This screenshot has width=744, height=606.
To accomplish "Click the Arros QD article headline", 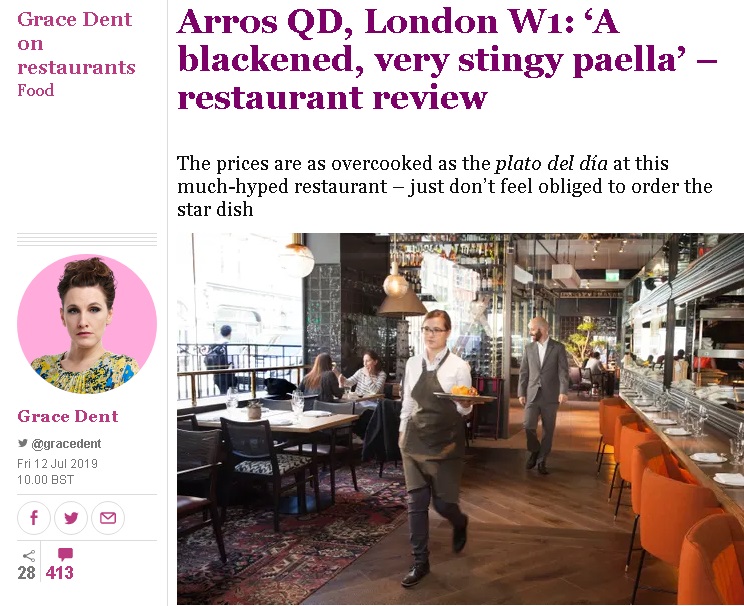I will pos(446,59).
